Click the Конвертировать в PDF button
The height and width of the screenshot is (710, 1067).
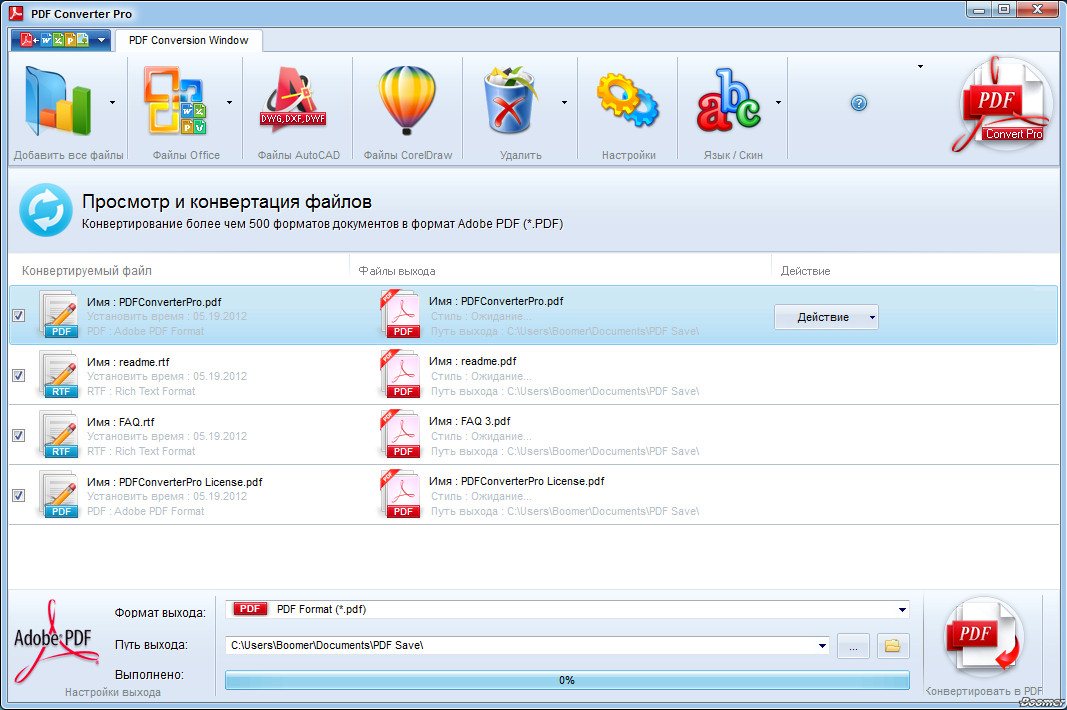click(x=984, y=640)
